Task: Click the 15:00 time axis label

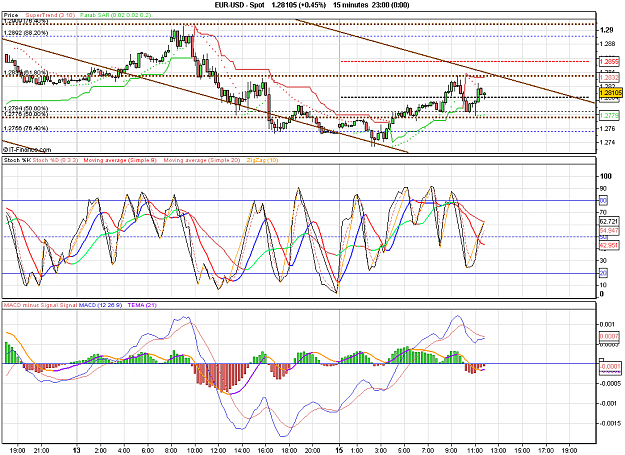Action: click(522, 451)
